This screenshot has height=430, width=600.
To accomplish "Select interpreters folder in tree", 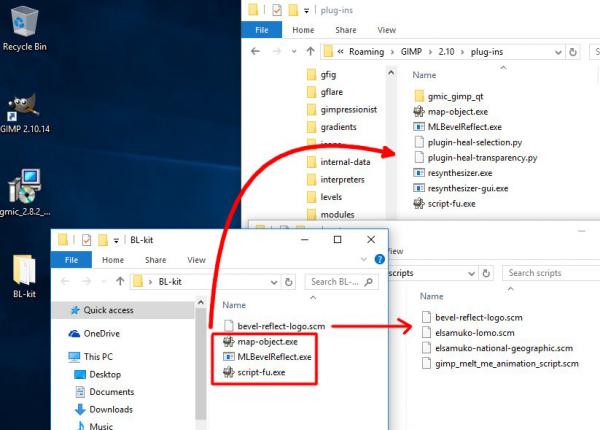I will [336, 179].
